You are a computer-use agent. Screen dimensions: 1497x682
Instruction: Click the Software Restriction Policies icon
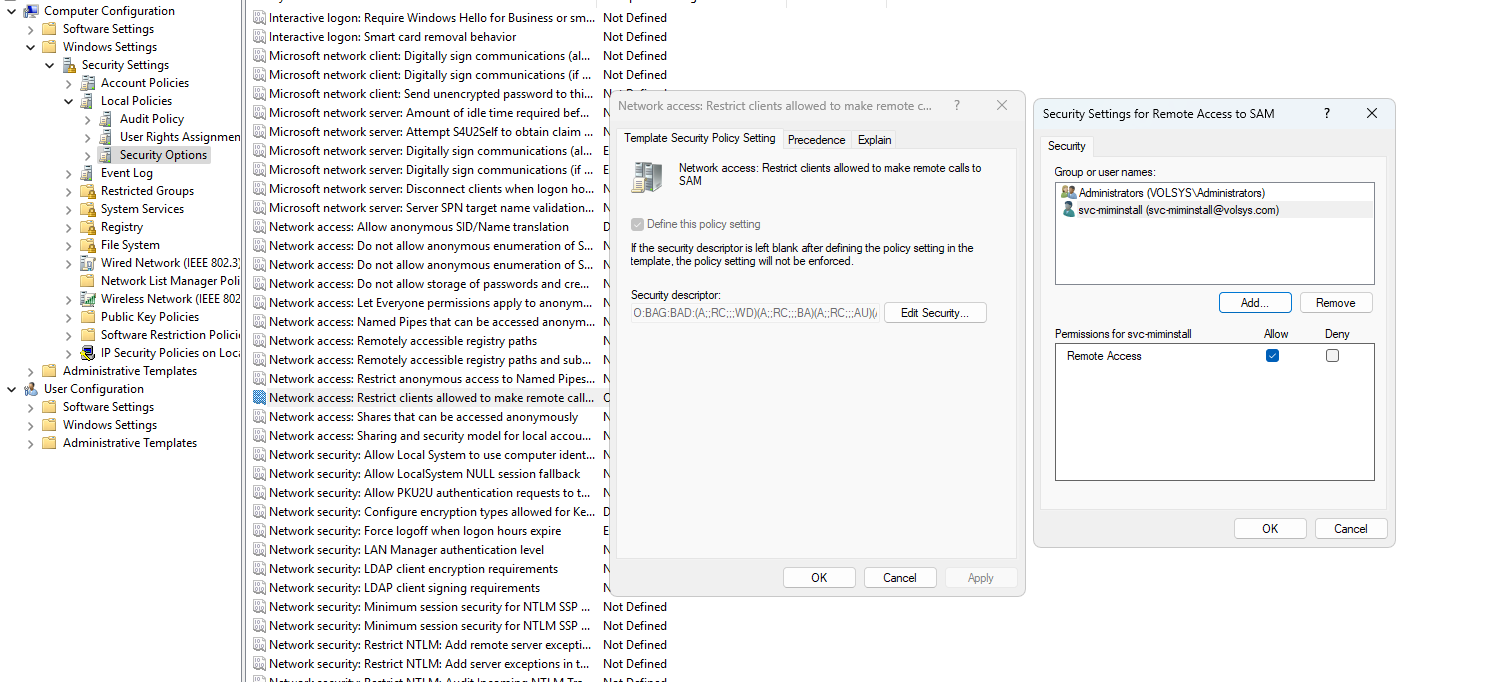88,335
